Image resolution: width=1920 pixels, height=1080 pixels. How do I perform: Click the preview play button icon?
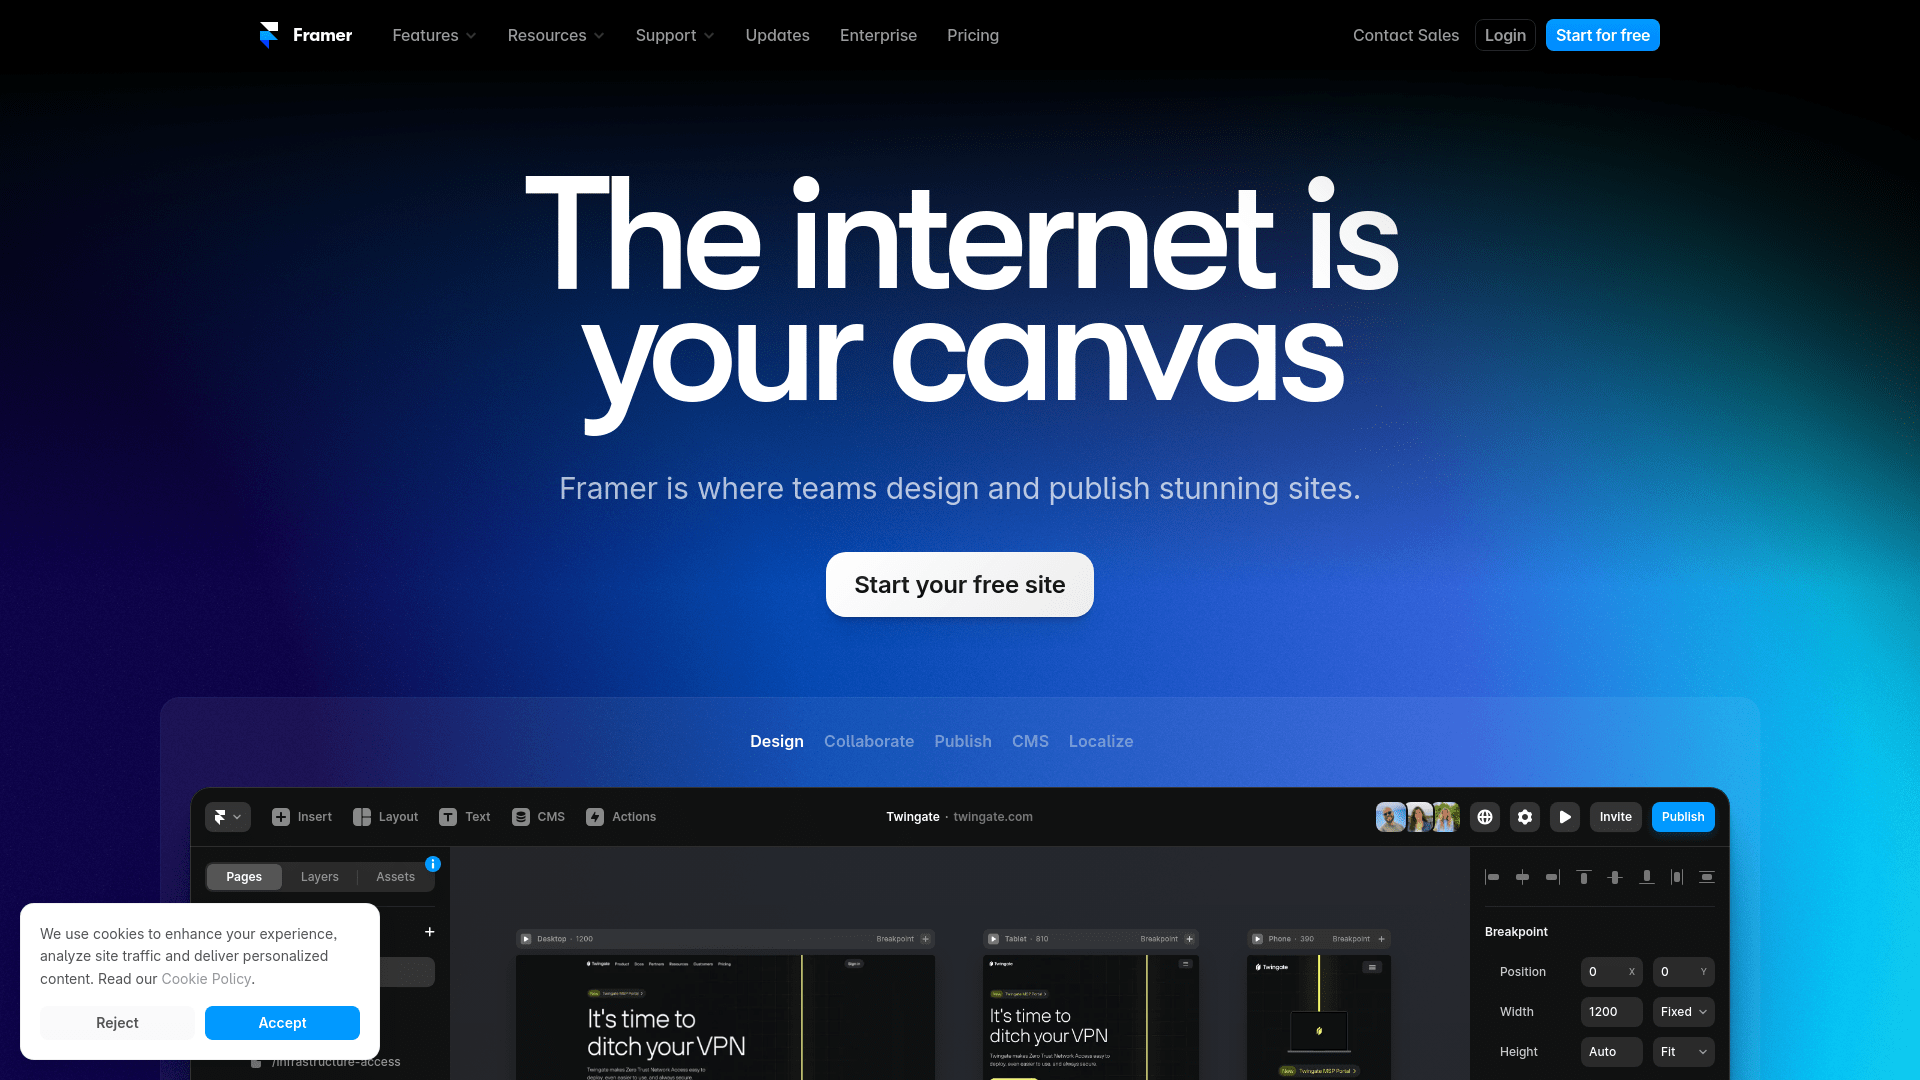pyautogui.click(x=1564, y=816)
